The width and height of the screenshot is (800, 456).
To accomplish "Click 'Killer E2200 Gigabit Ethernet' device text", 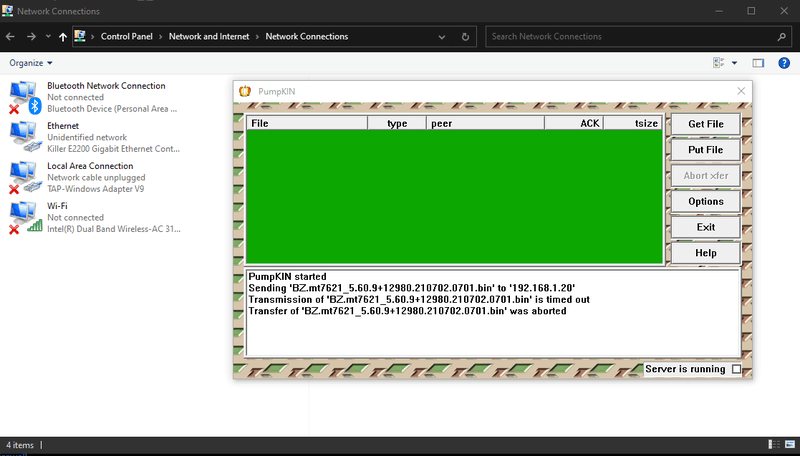I will coord(114,148).
